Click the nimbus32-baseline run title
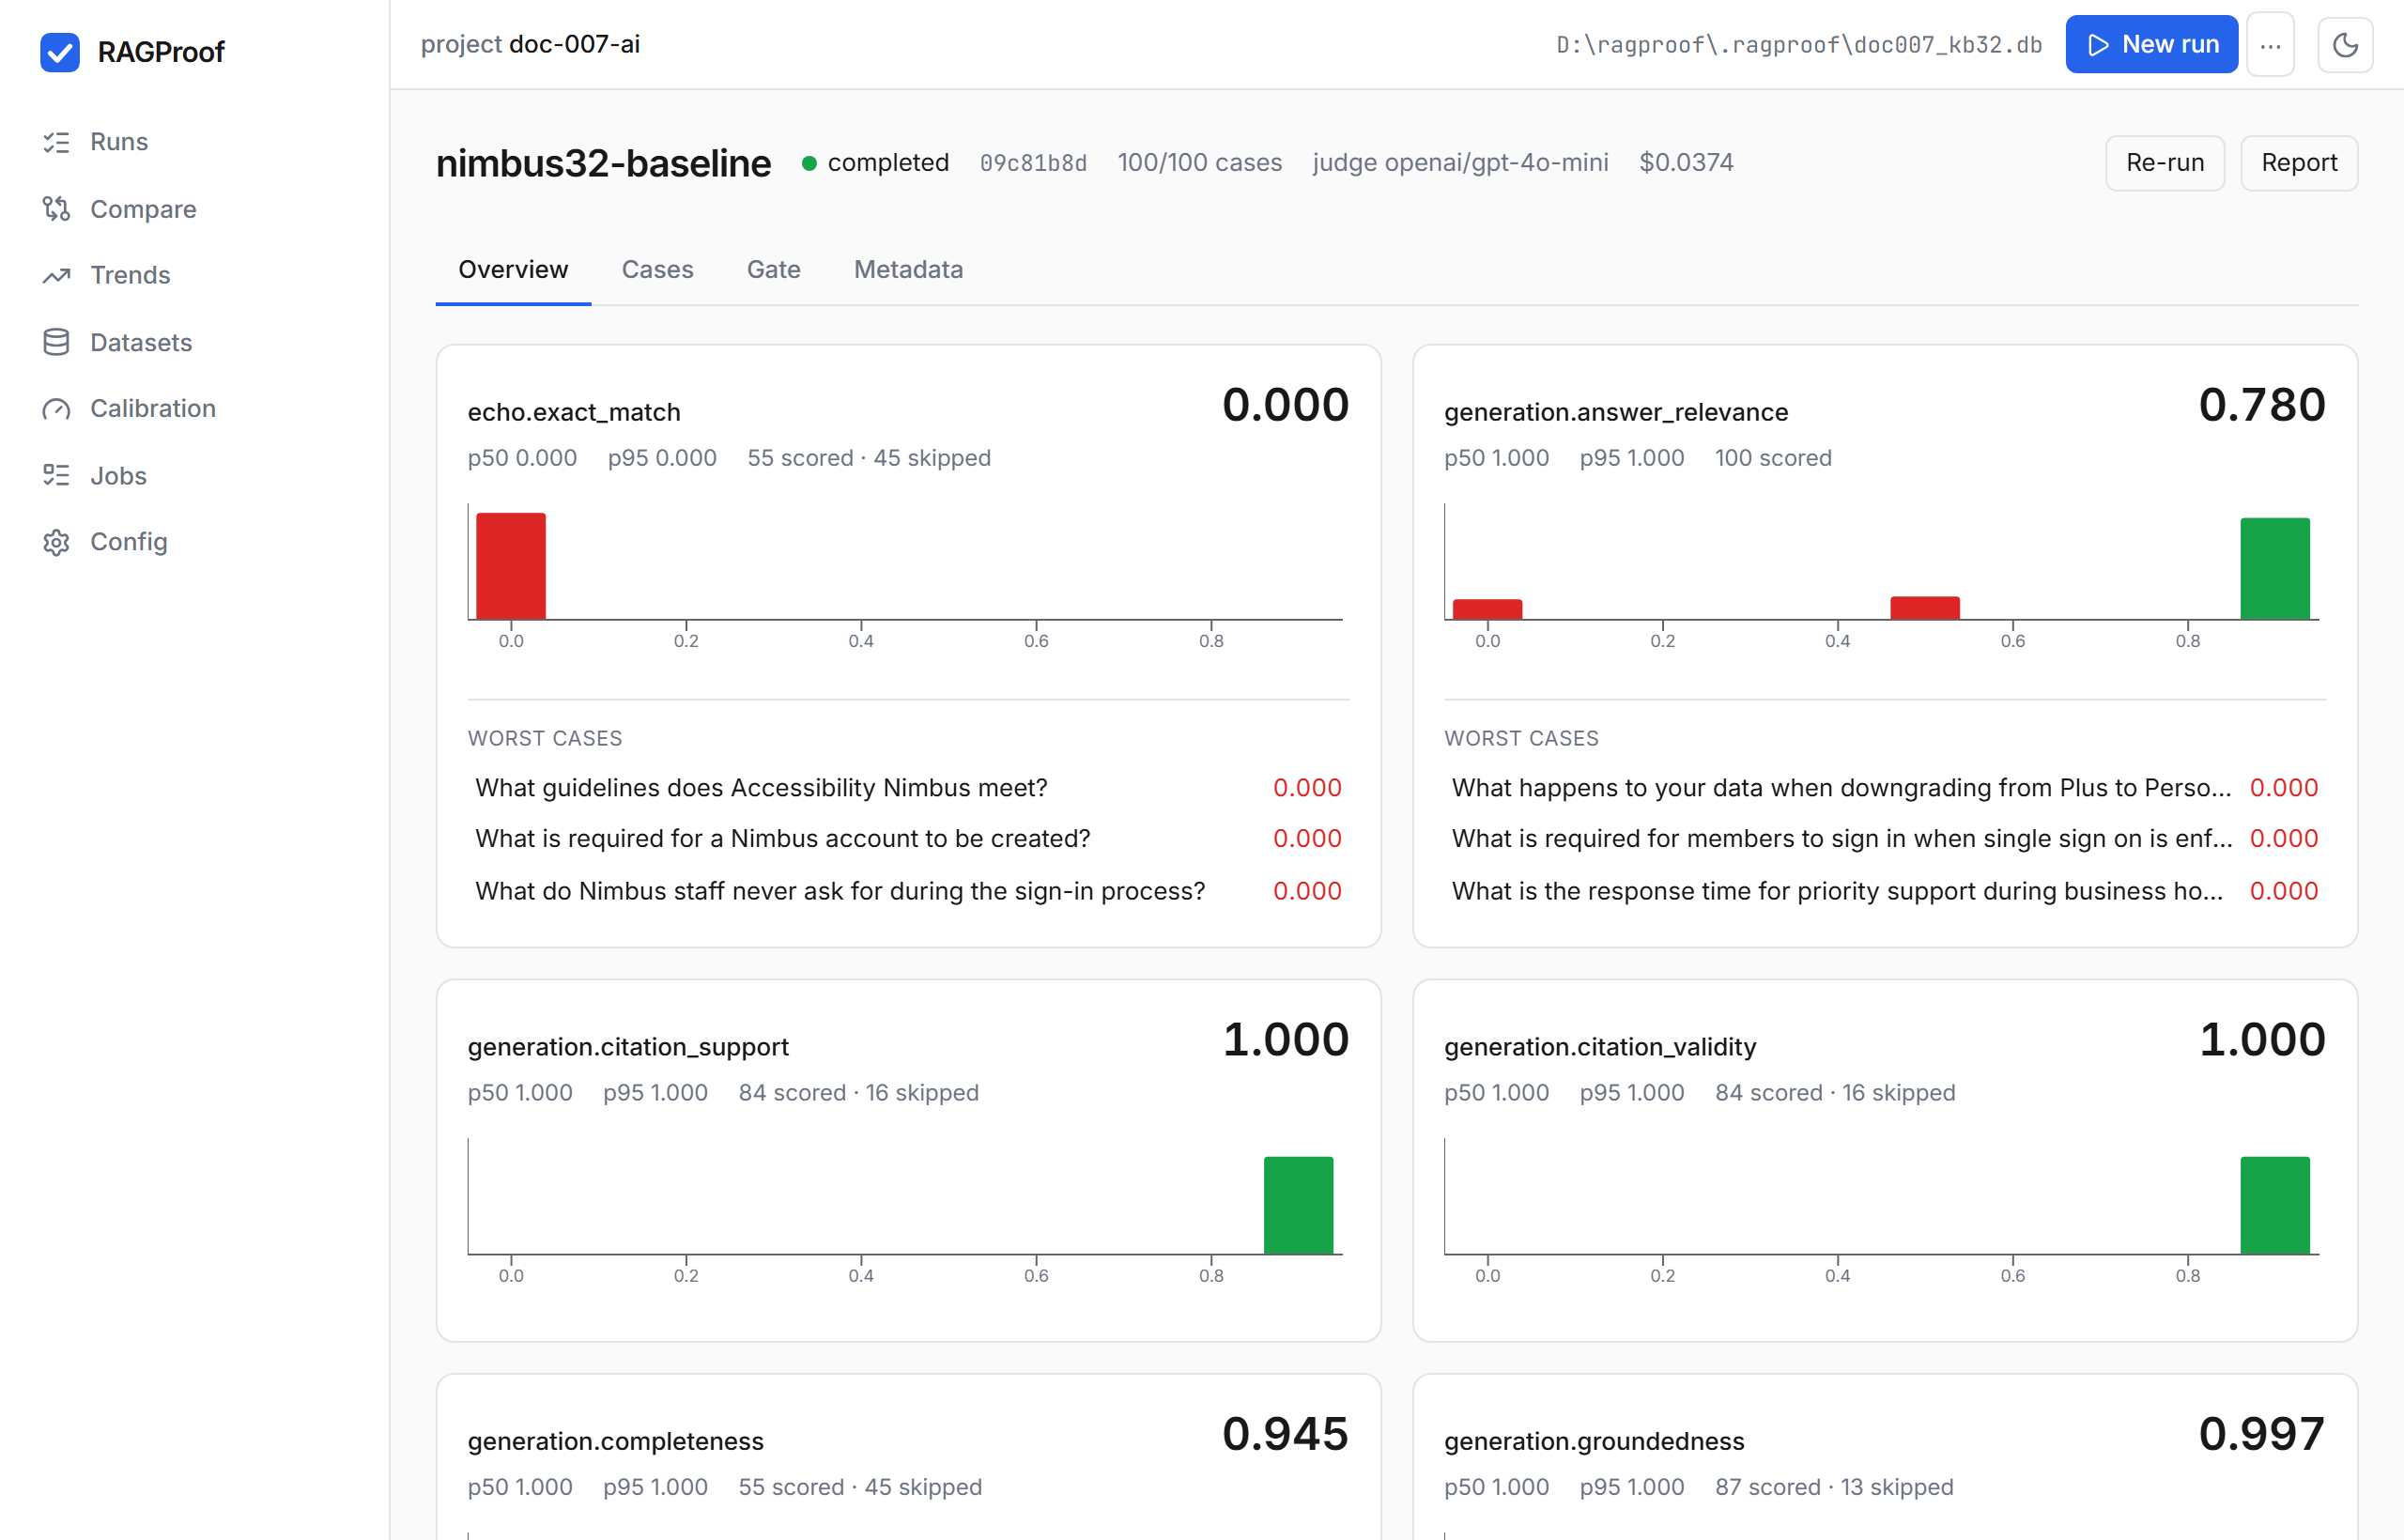2404x1540 pixels. pos(603,163)
